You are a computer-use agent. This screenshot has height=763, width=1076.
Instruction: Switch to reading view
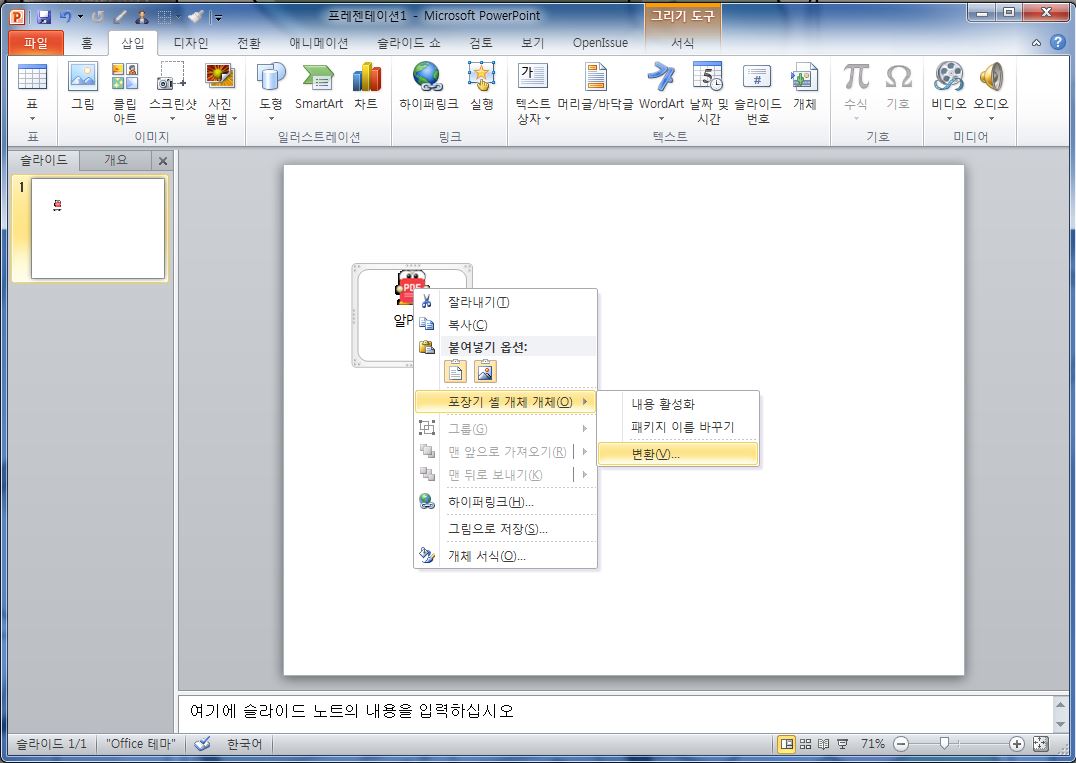(823, 744)
